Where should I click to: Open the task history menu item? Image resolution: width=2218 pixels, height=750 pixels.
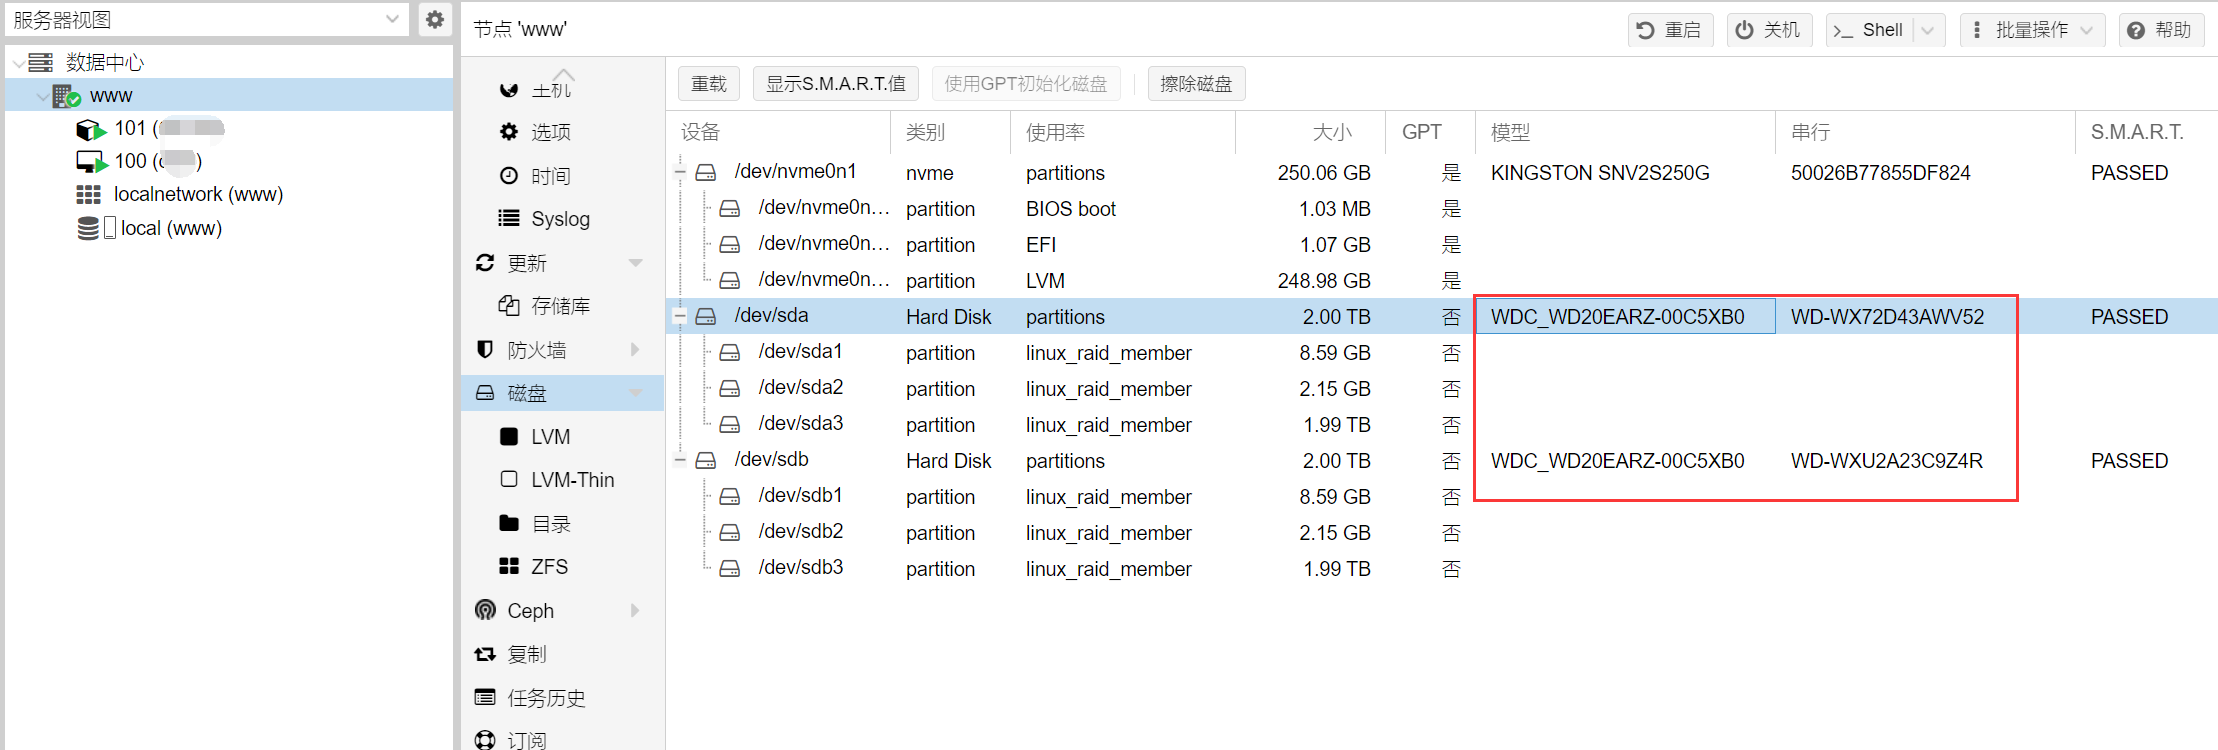pos(546,698)
